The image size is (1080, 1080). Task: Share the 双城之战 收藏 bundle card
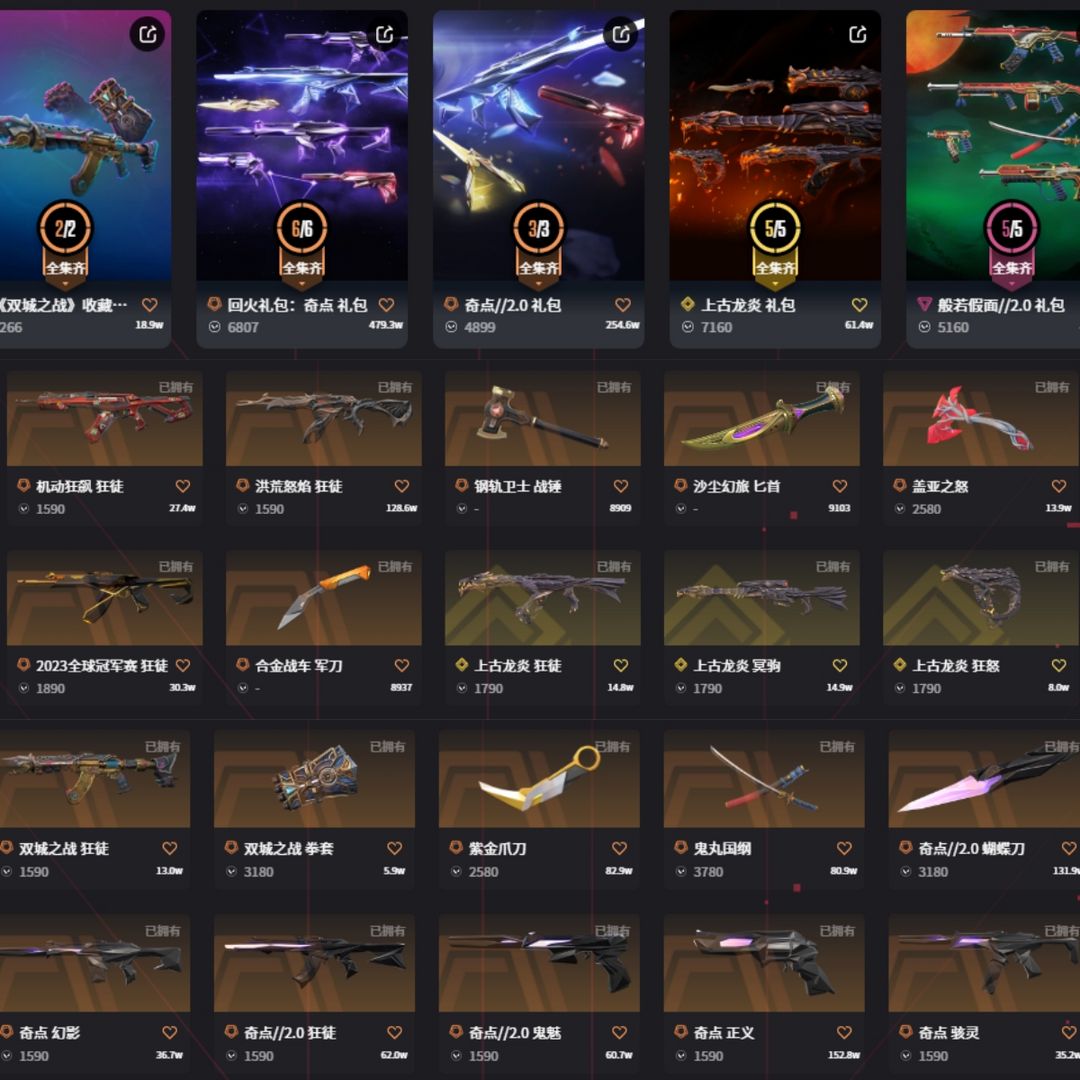[147, 34]
